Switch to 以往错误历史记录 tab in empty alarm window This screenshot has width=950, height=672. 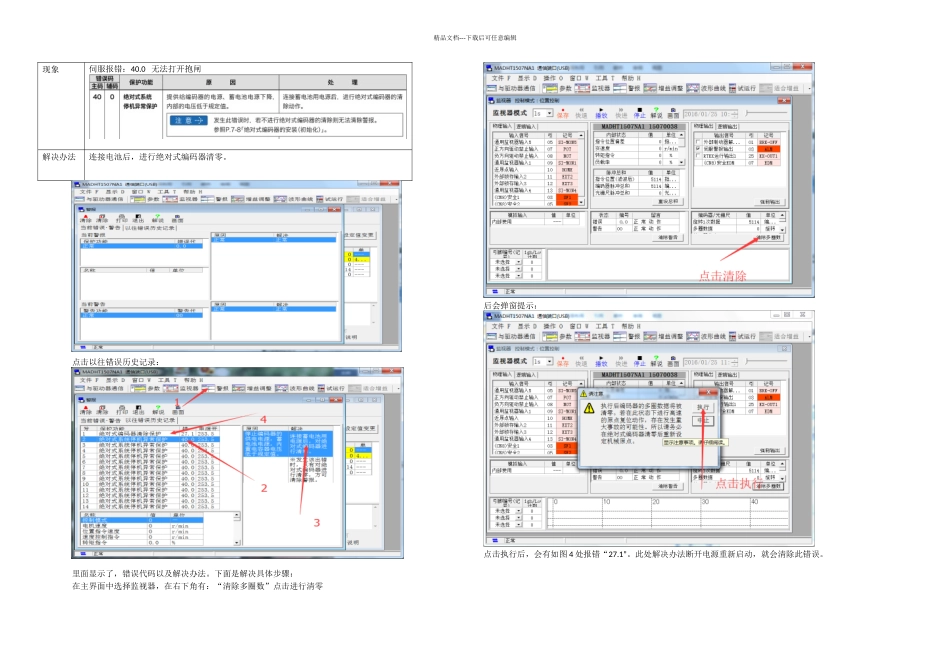pos(151,228)
